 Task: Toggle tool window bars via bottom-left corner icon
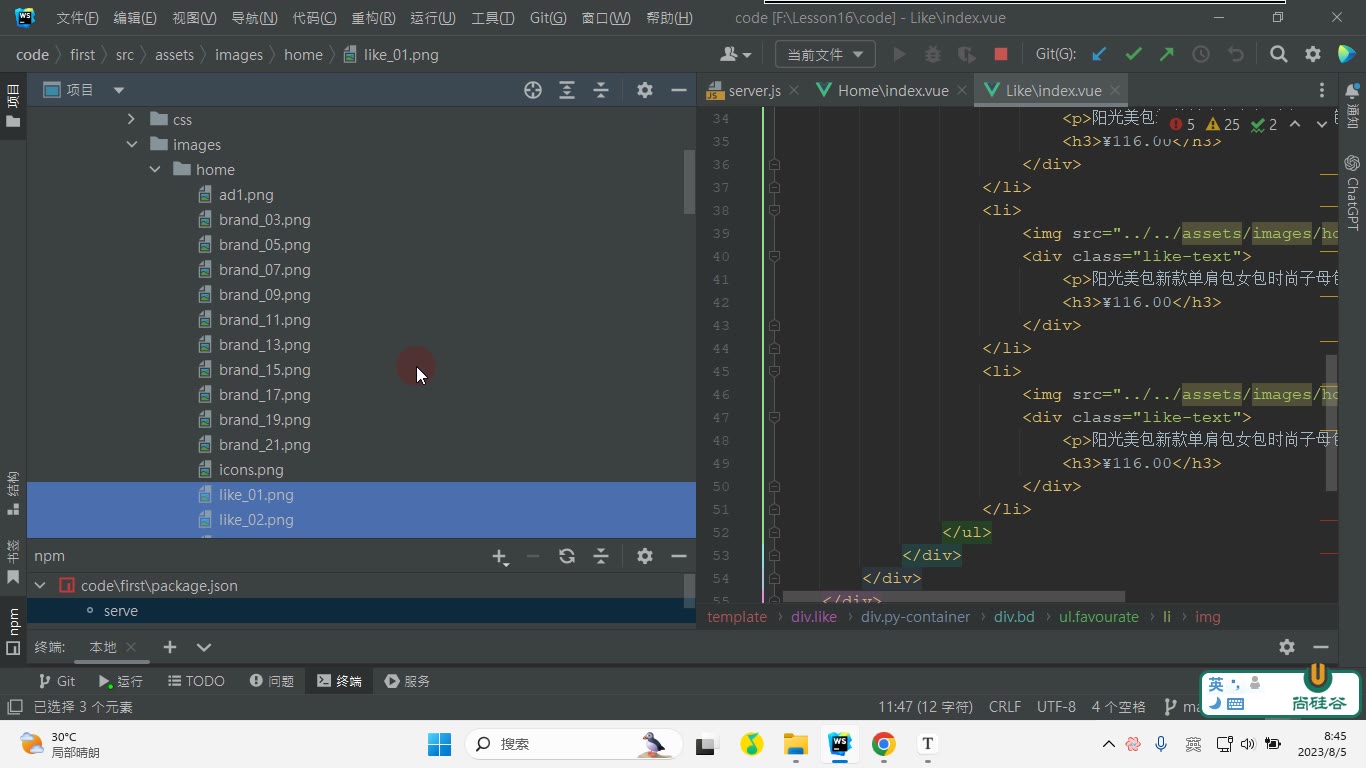tap(14, 707)
